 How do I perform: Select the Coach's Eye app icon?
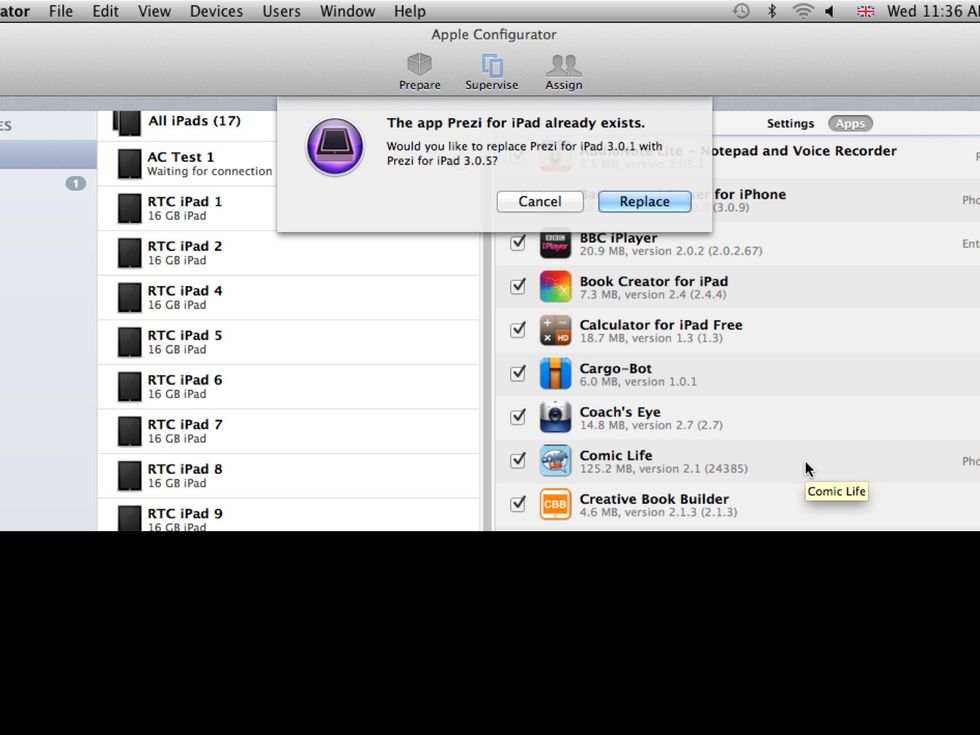pos(555,418)
